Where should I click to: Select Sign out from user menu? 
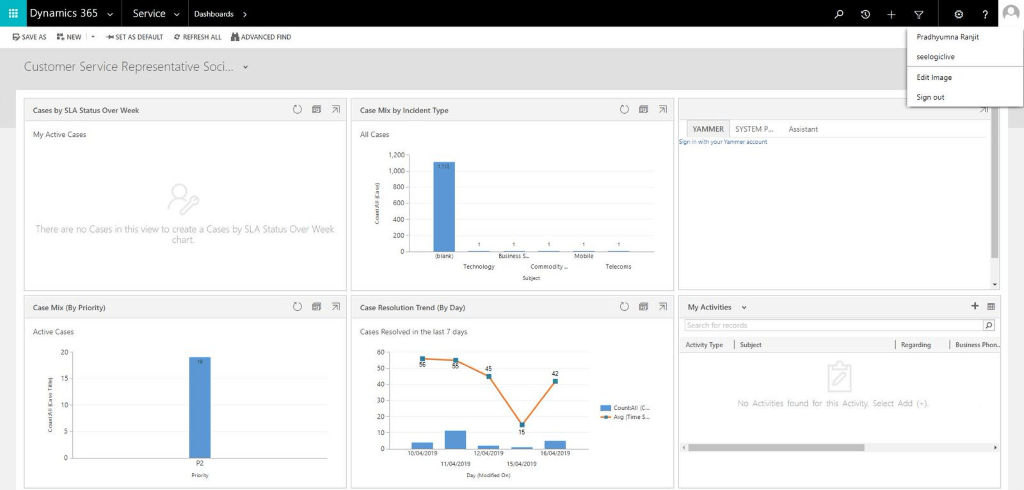click(x=930, y=97)
